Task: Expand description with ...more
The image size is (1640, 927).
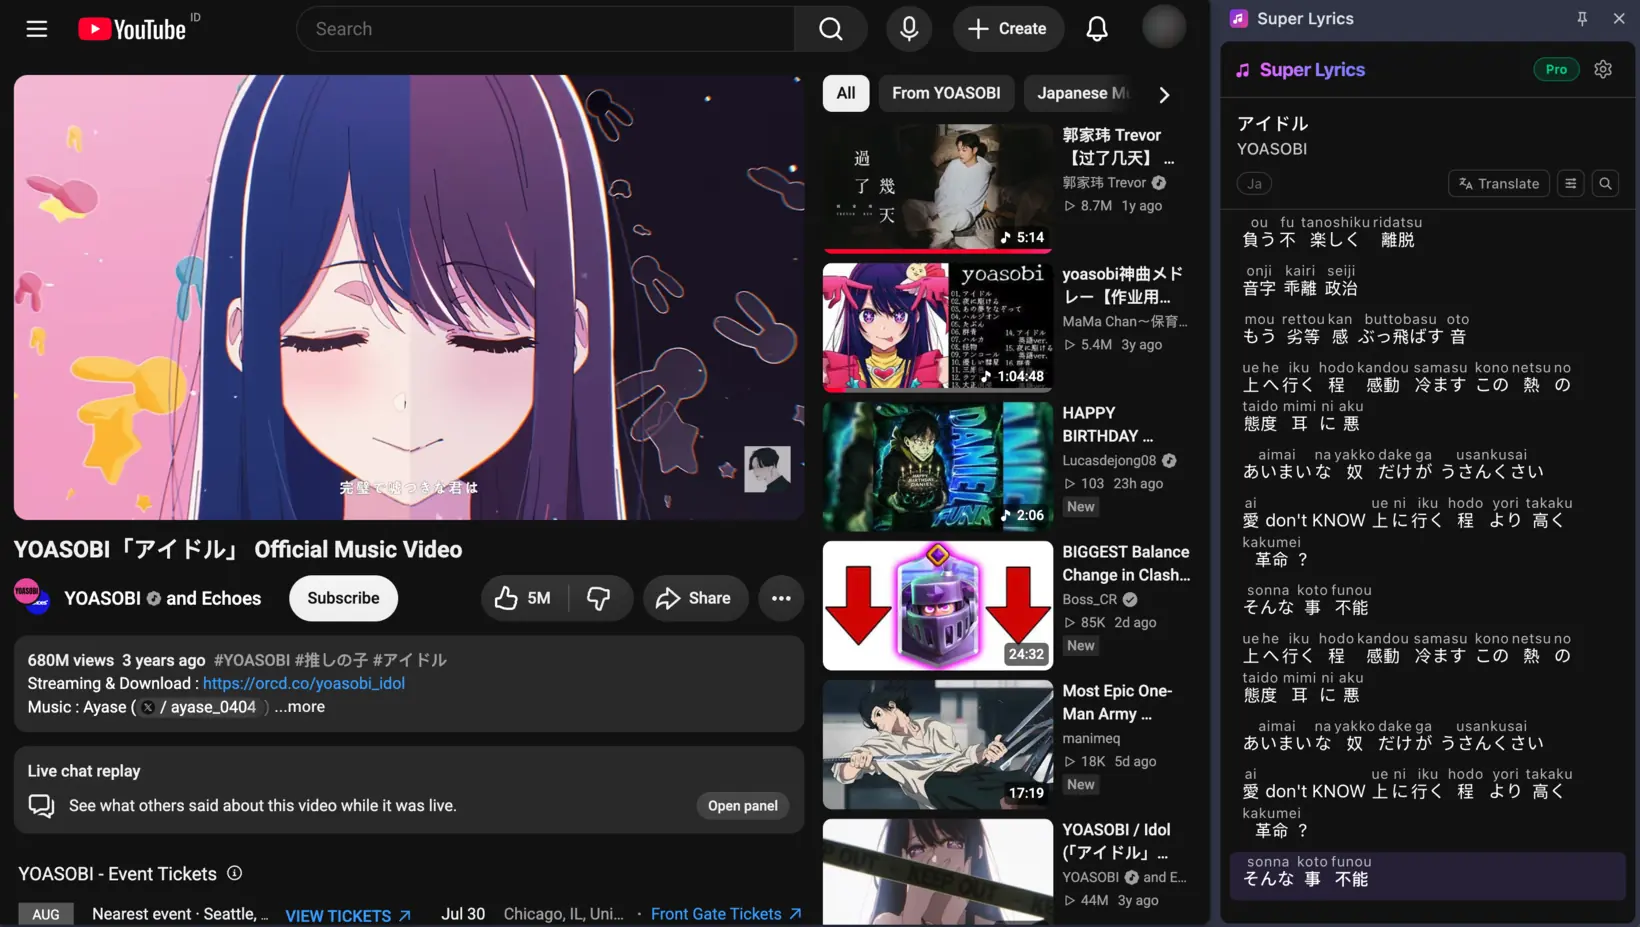Action: [x=300, y=706]
